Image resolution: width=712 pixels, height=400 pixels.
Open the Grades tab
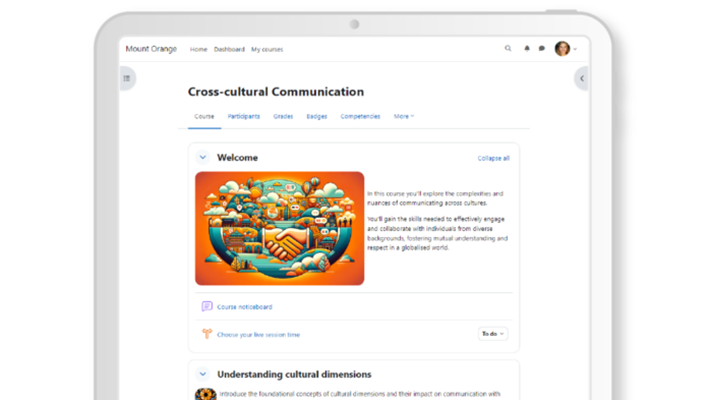click(283, 116)
